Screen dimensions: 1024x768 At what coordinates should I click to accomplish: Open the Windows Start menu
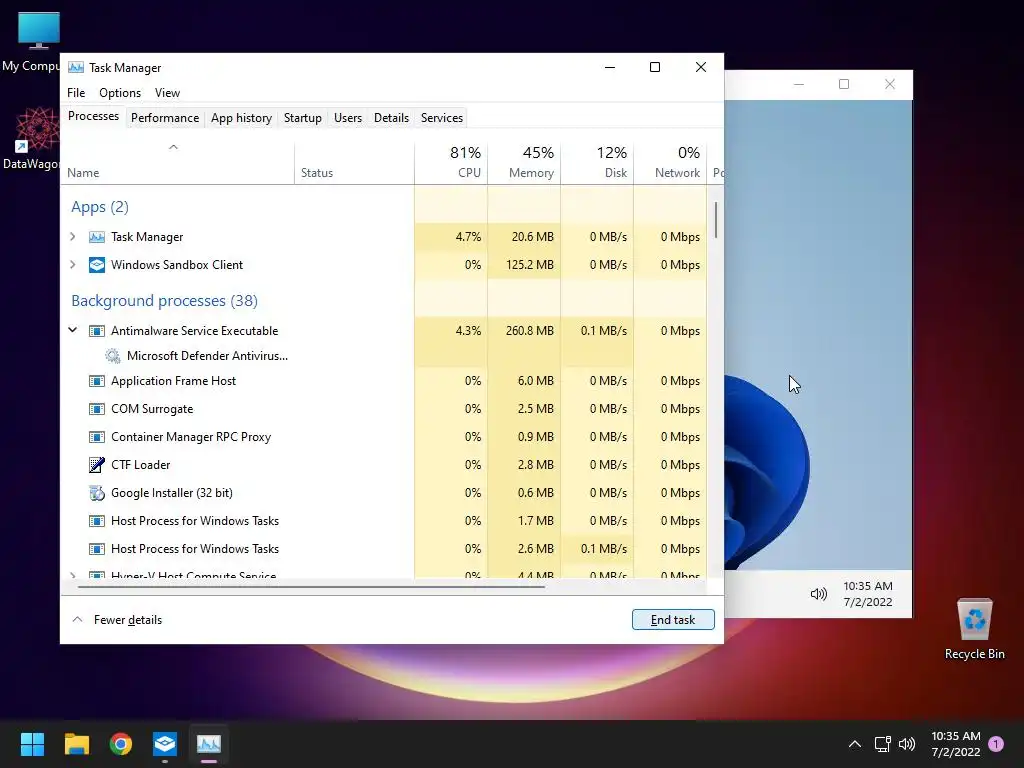(32, 744)
